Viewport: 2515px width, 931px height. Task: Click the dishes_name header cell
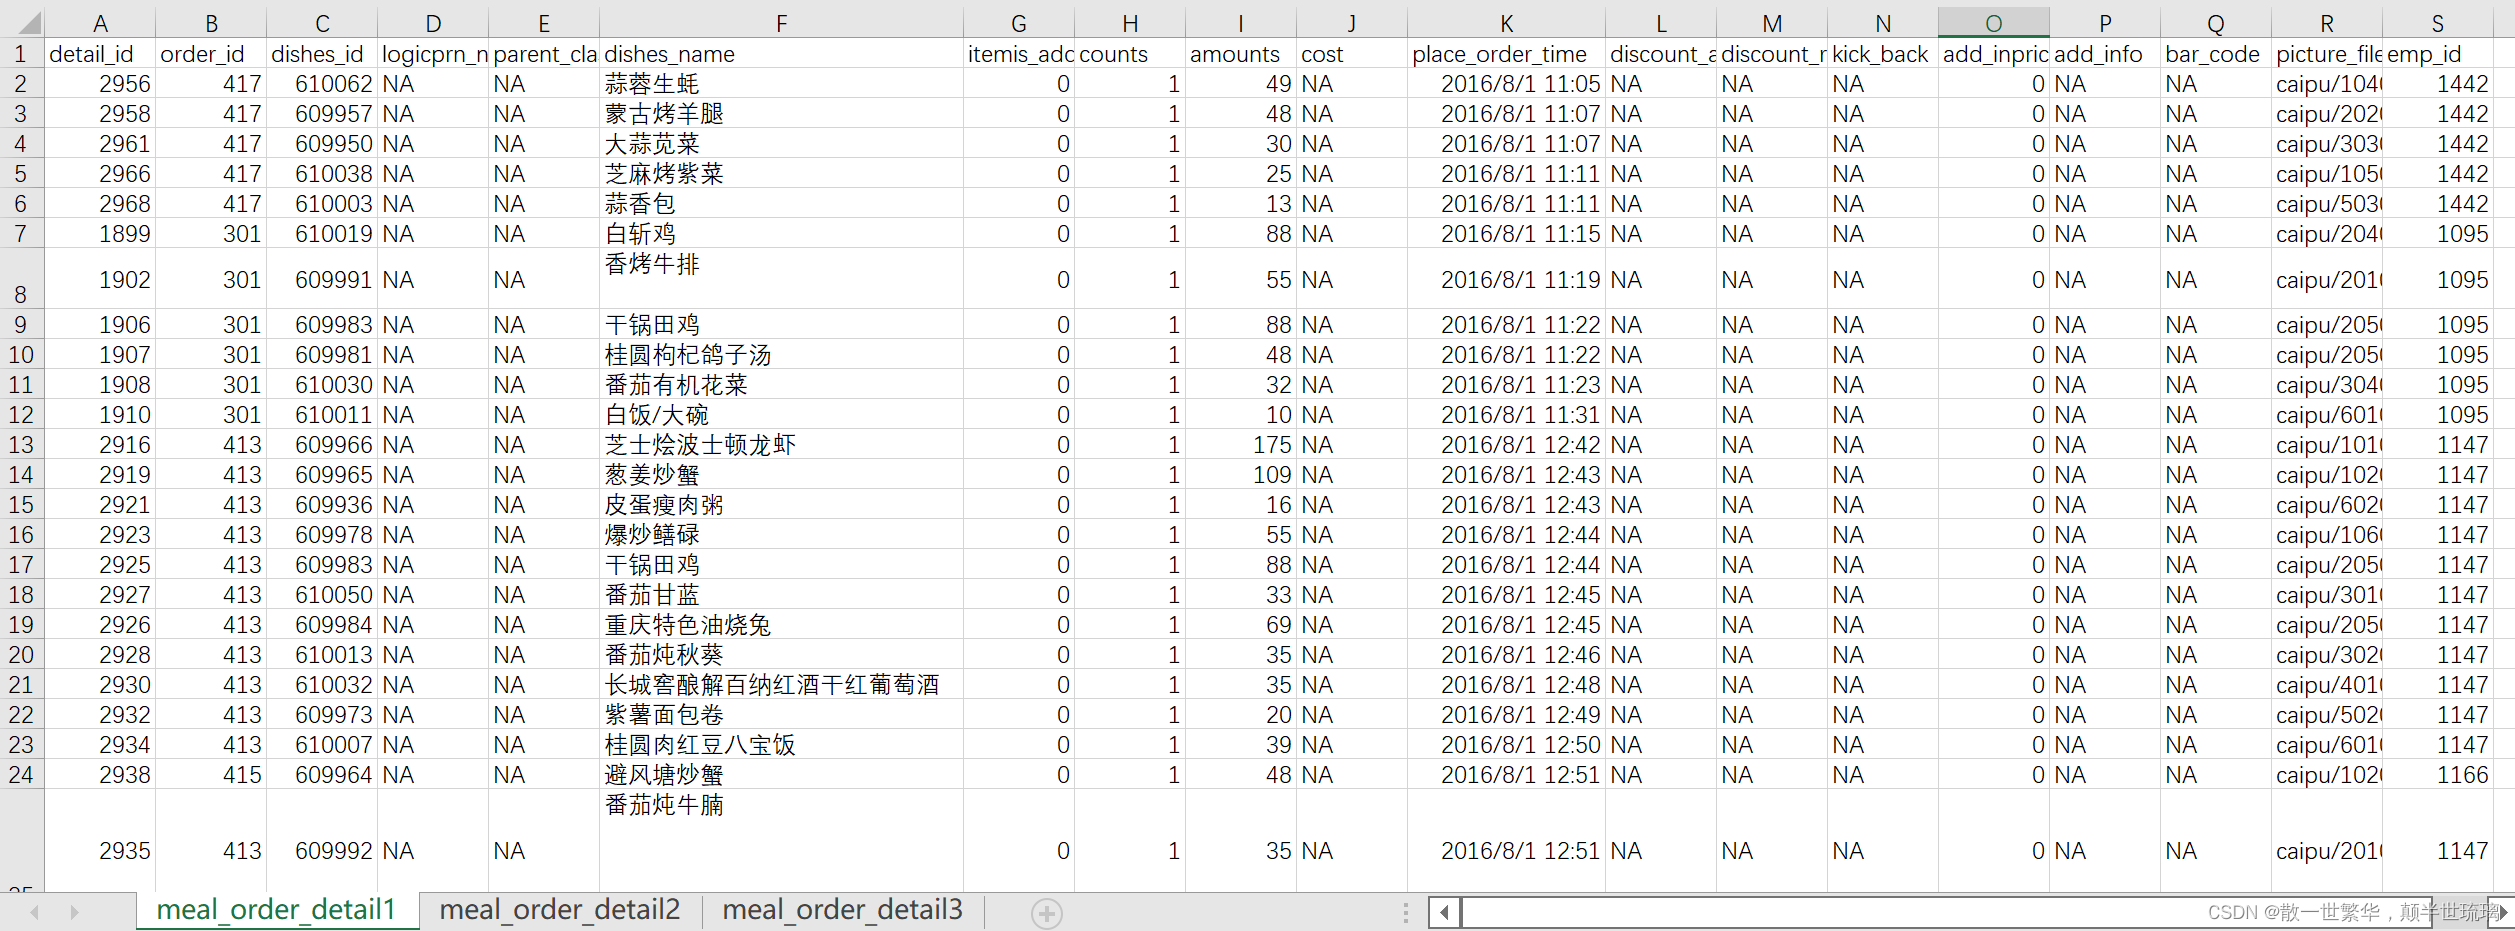781,54
